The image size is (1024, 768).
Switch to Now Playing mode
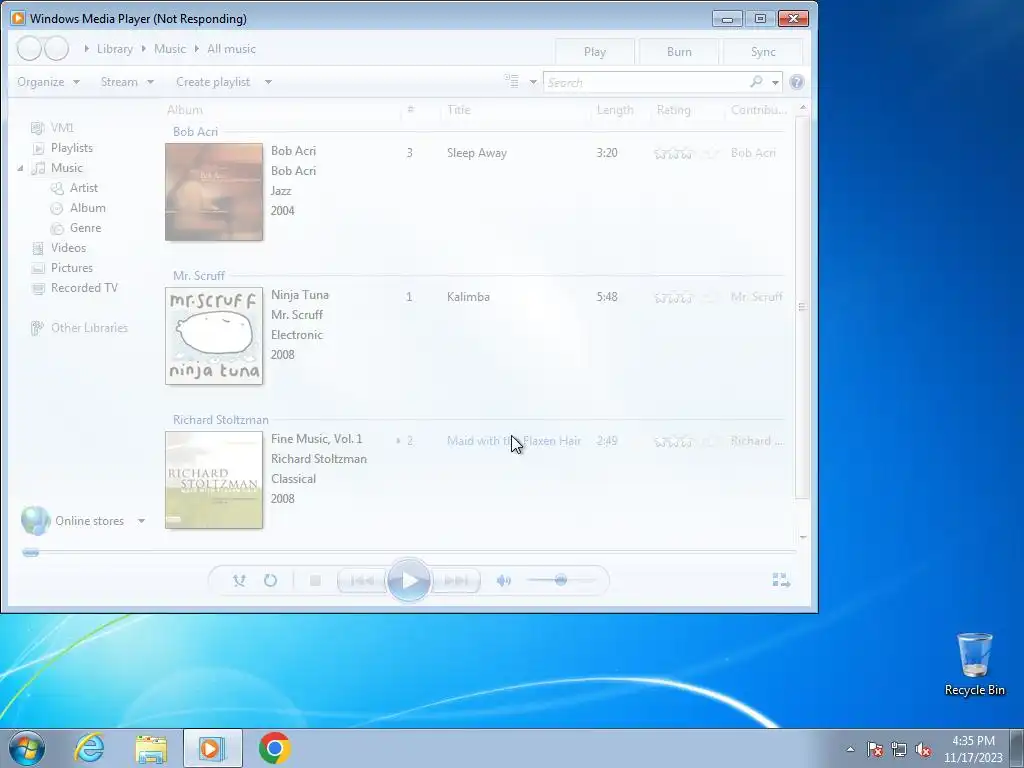(x=781, y=581)
